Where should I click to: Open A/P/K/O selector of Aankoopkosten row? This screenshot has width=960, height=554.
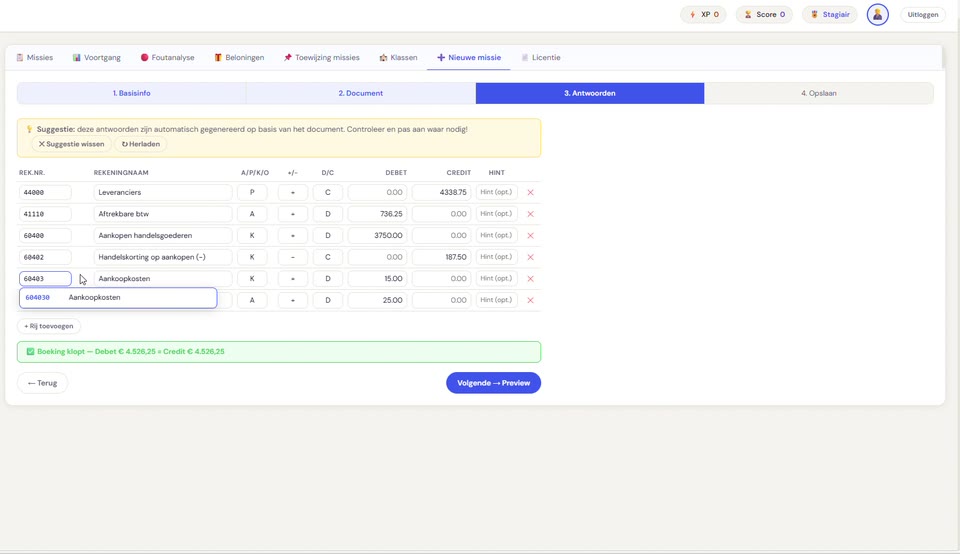[252, 279]
